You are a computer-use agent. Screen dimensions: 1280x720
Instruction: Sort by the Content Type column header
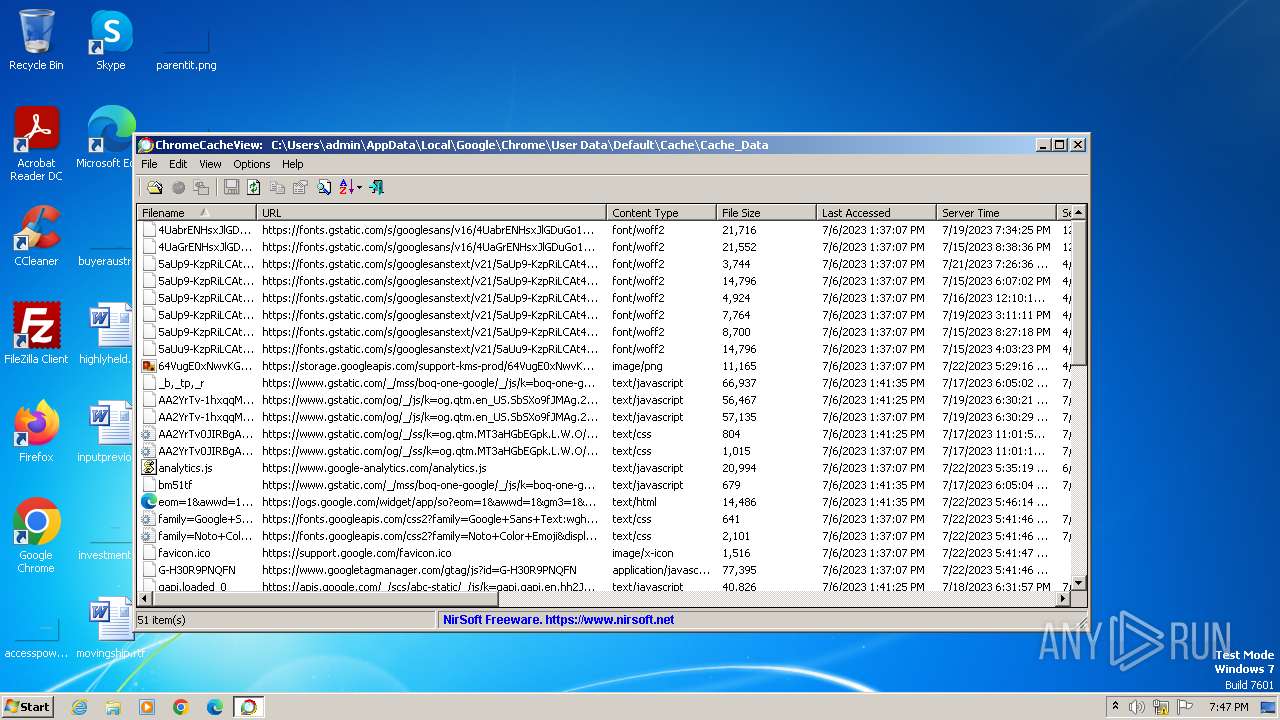(x=661, y=212)
